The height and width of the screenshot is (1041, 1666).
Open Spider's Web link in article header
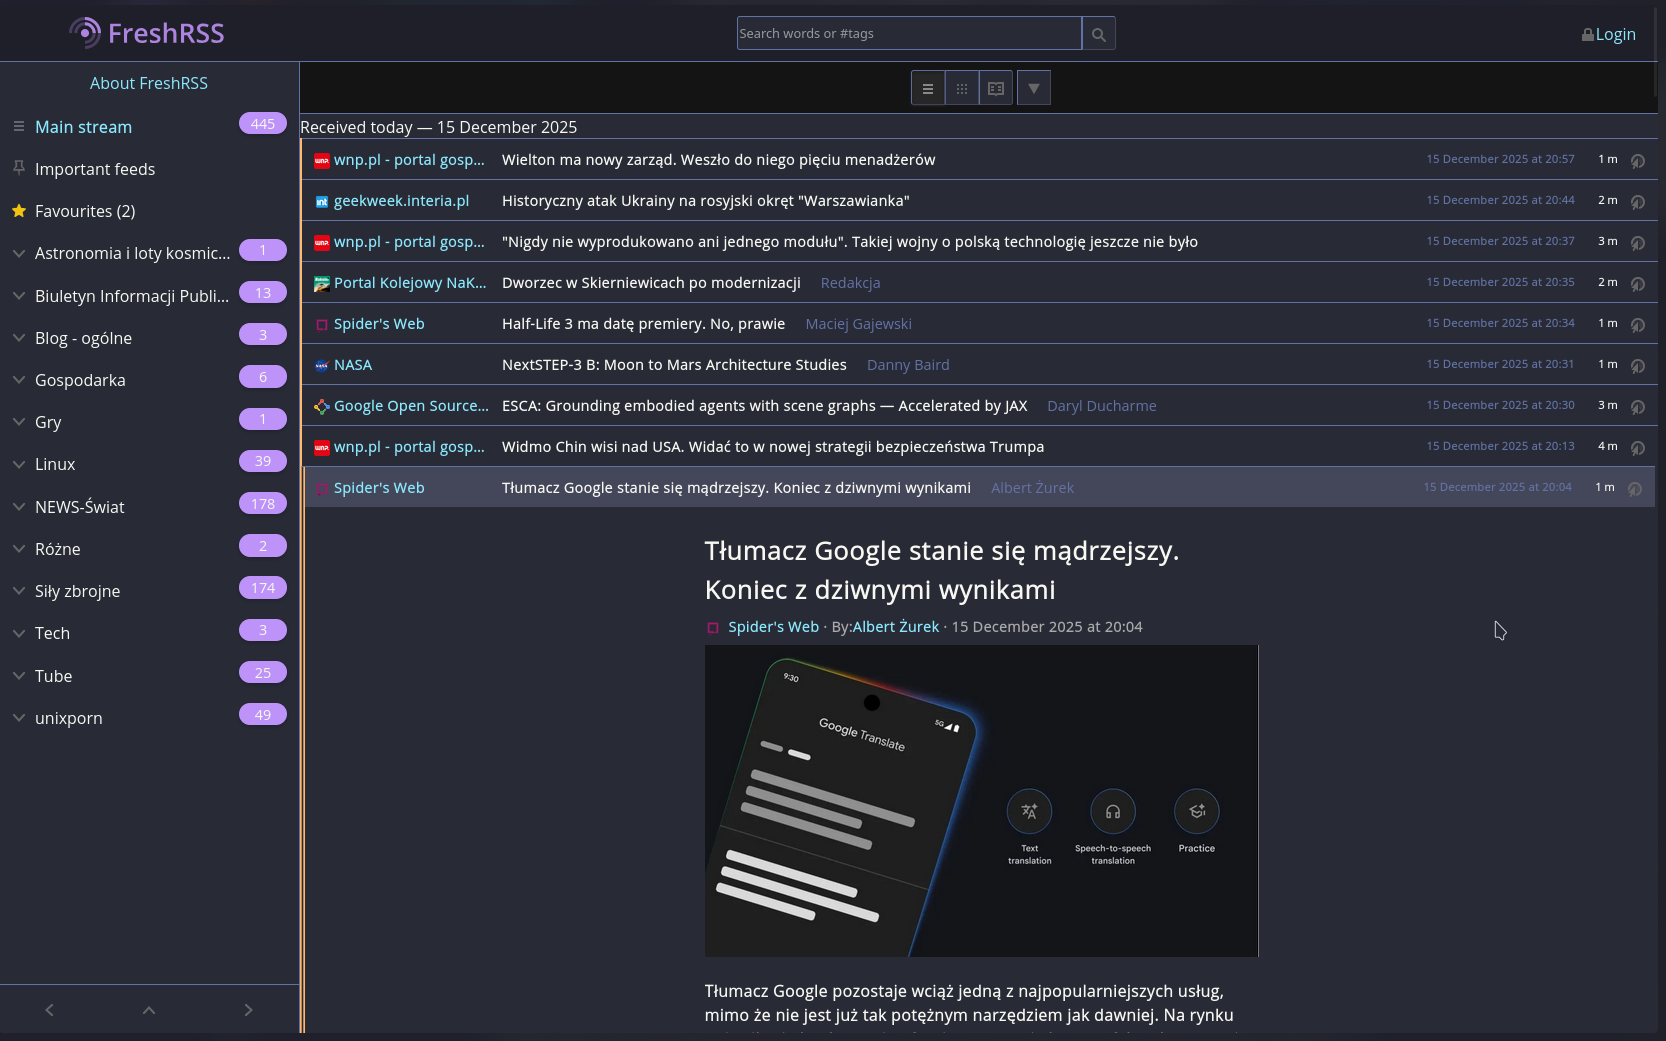(x=773, y=627)
